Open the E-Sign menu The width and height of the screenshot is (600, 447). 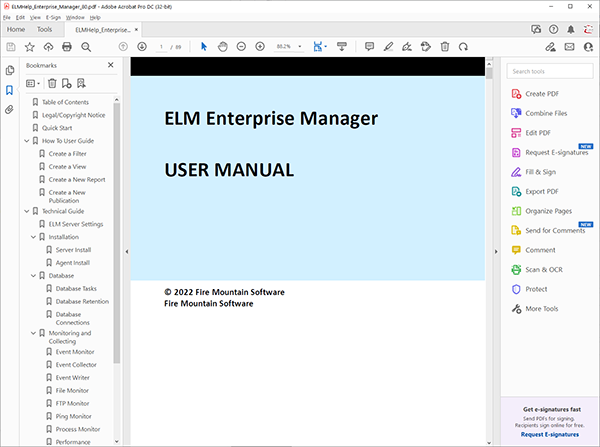pyautogui.click(x=53, y=17)
